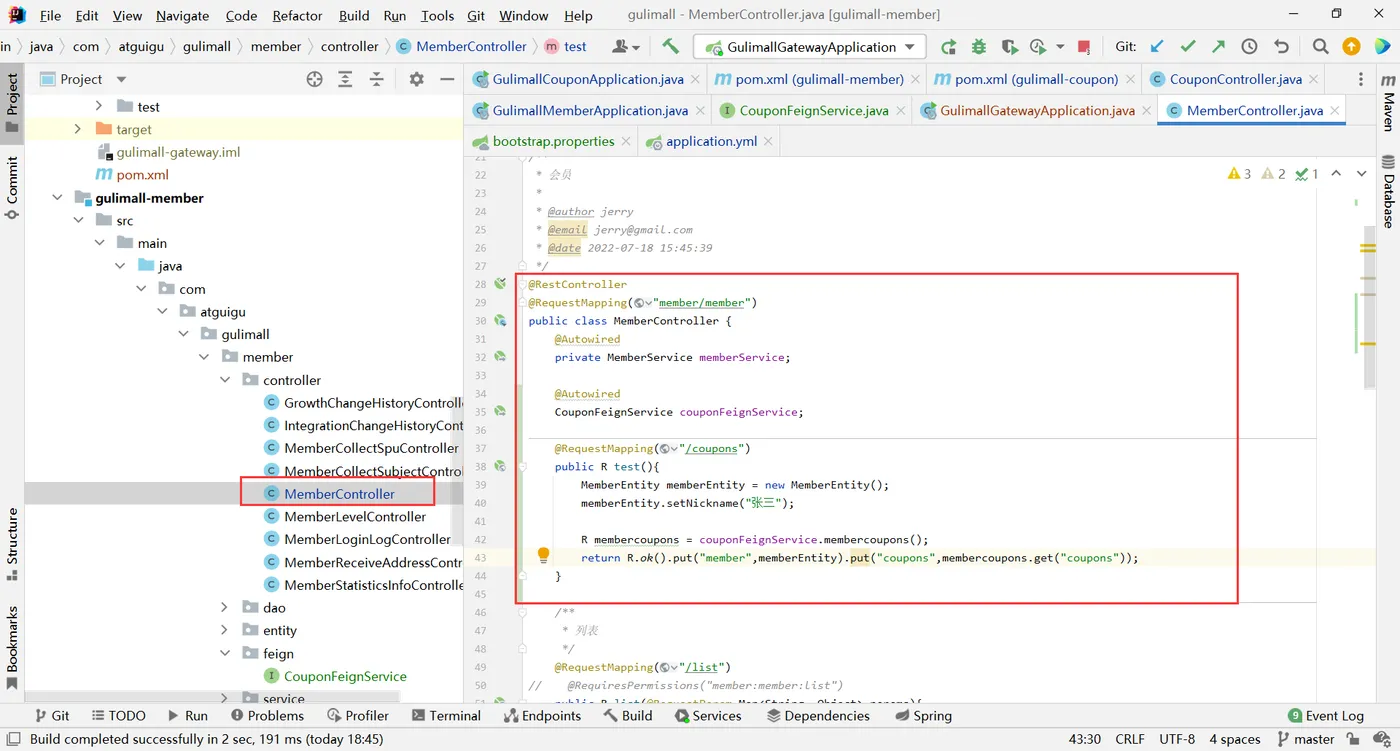Screen dimensions: 1400x751
Task: Click gutter icon next to line 35
Action: pyautogui.click(x=500, y=411)
